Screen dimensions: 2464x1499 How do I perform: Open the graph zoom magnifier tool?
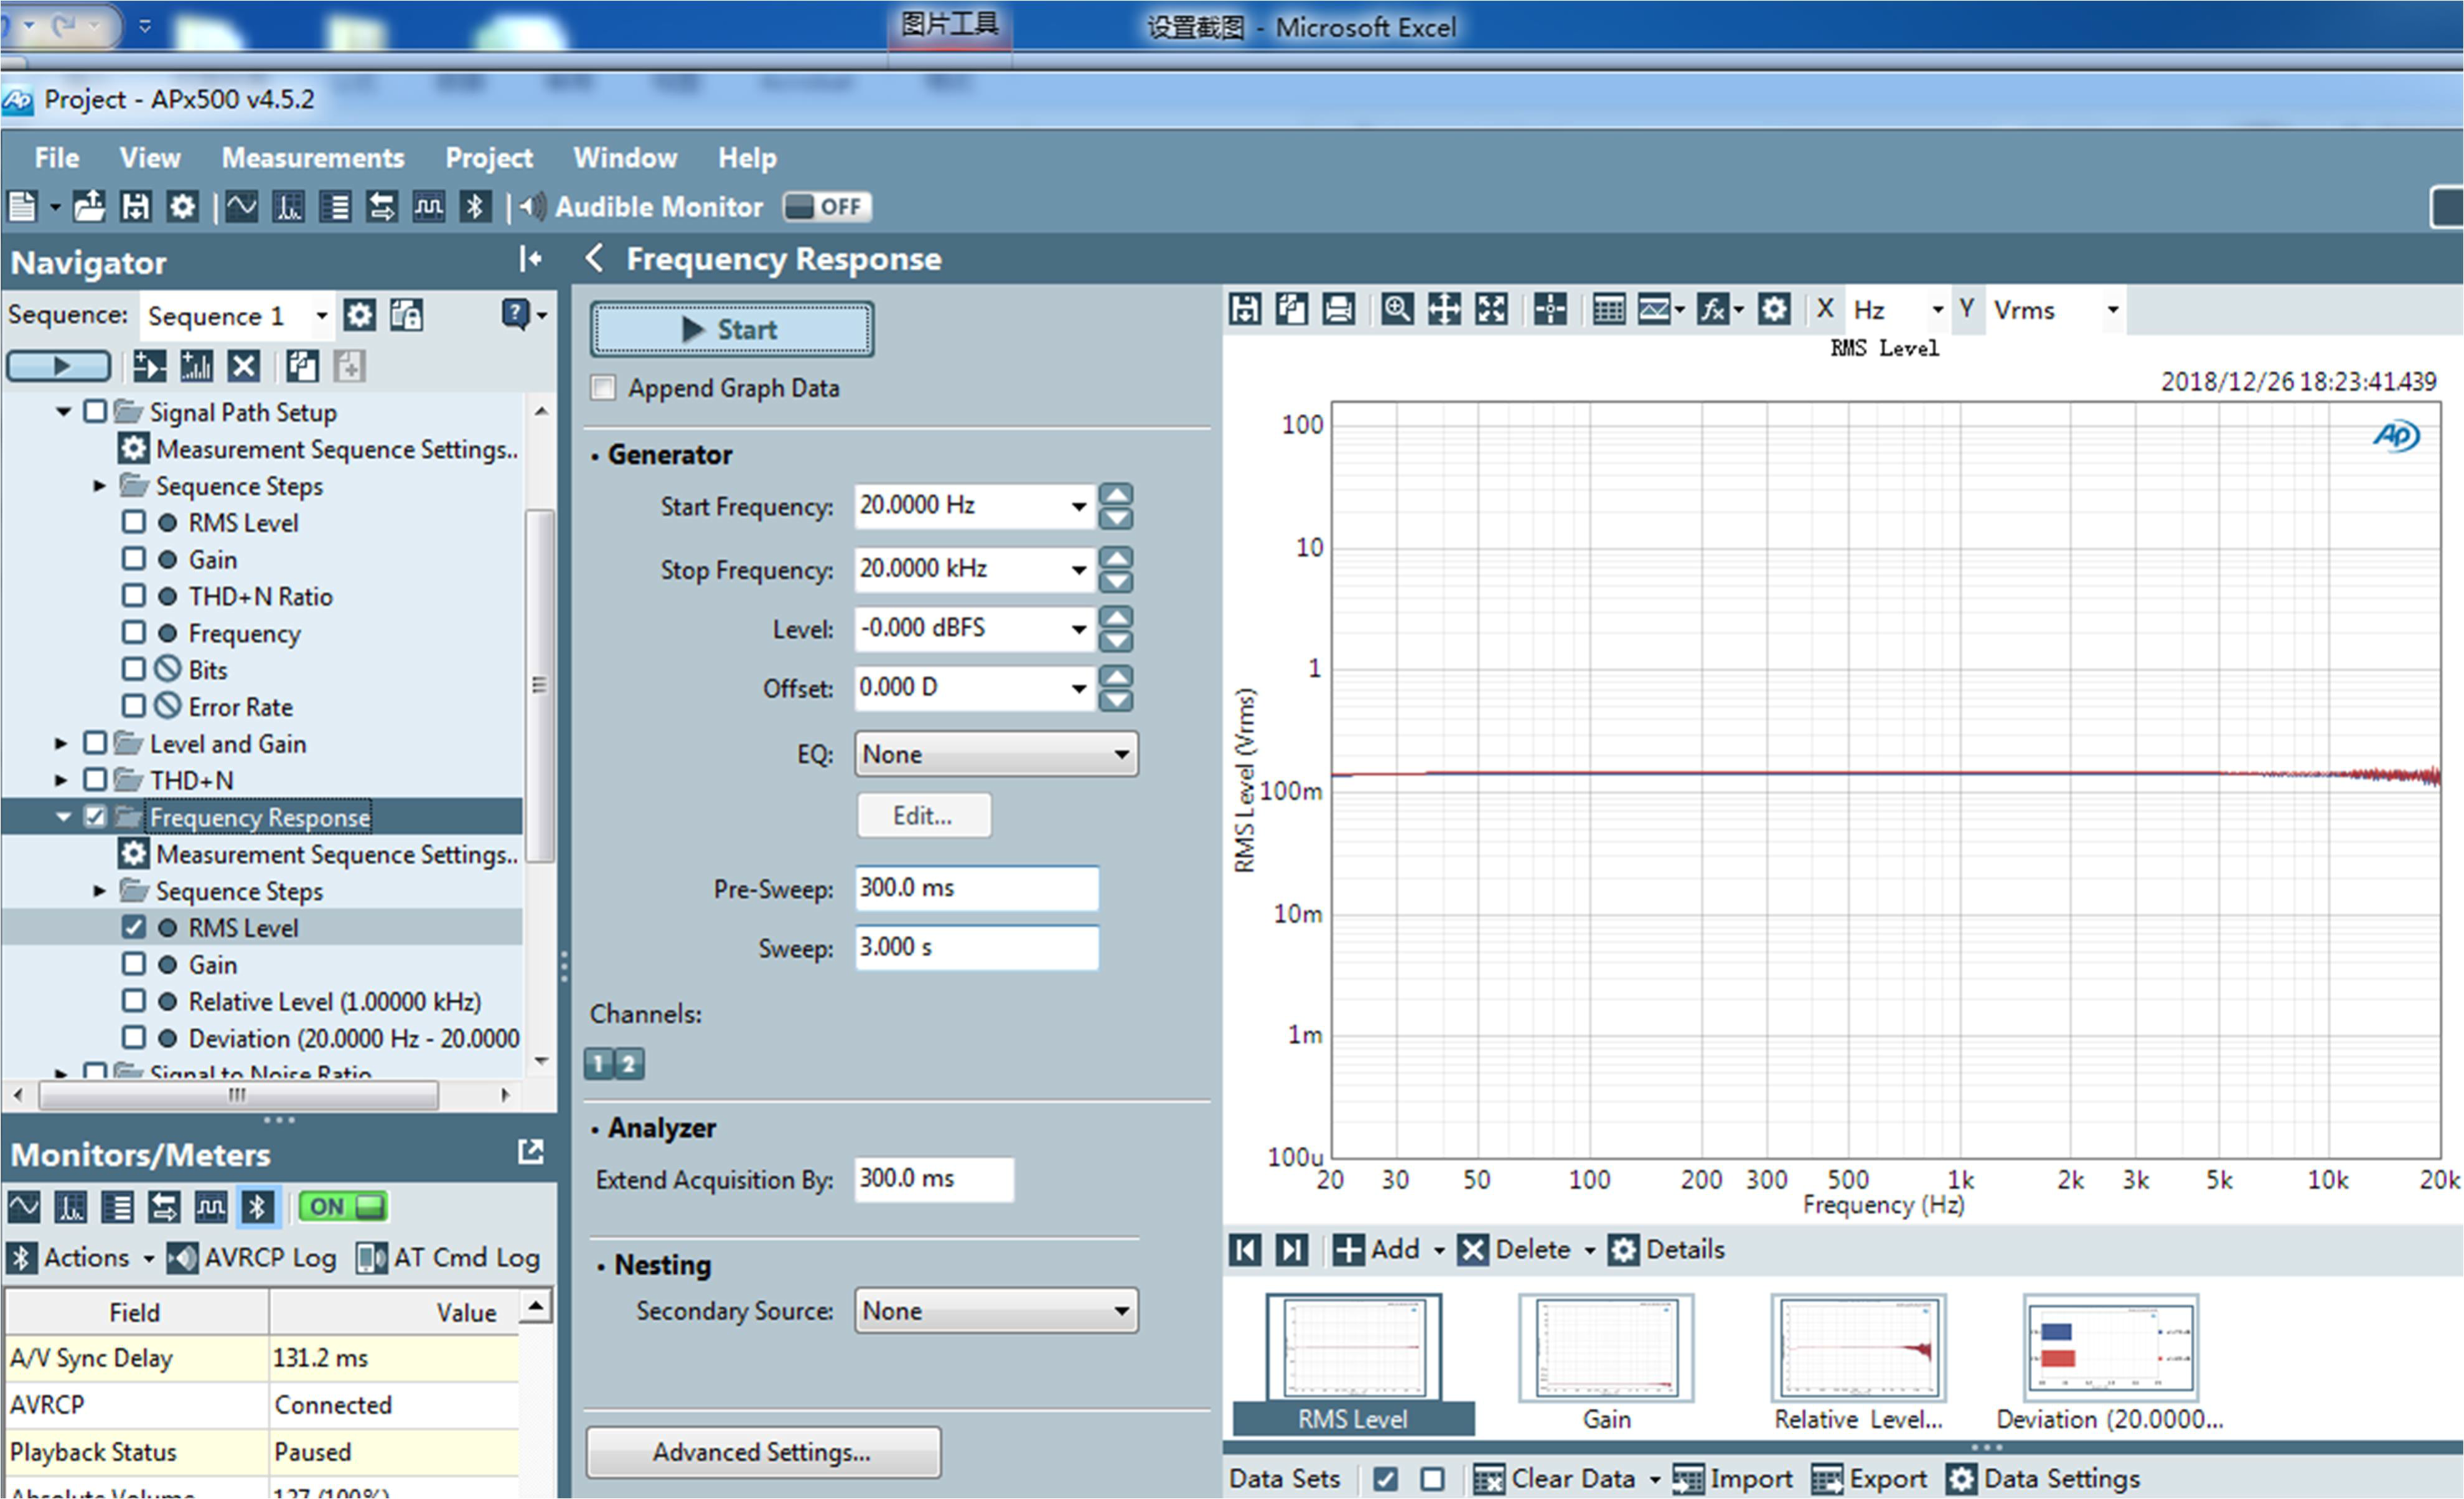point(1396,310)
